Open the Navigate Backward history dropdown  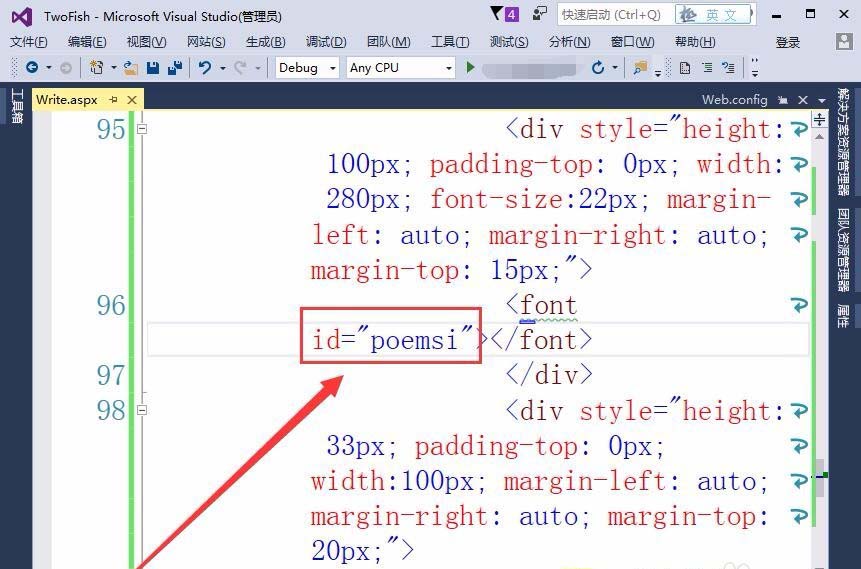click(x=48, y=68)
